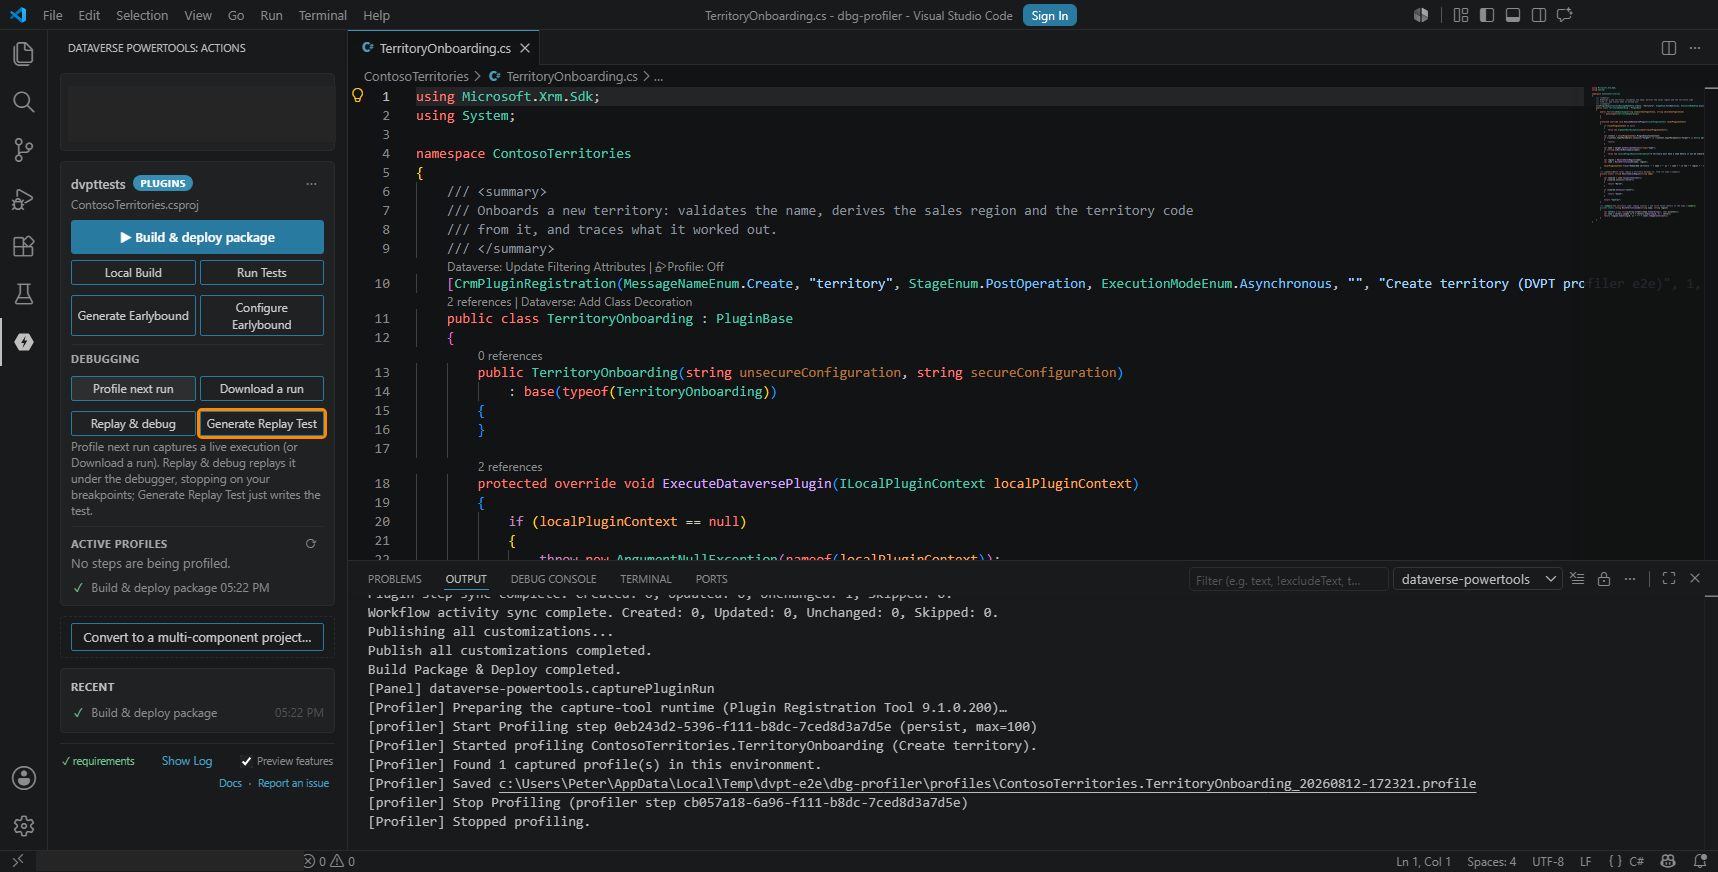Open the Run and Debug view
Image resolution: width=1718 pixels, height=872 pixels.
click(x=23, y=198)
